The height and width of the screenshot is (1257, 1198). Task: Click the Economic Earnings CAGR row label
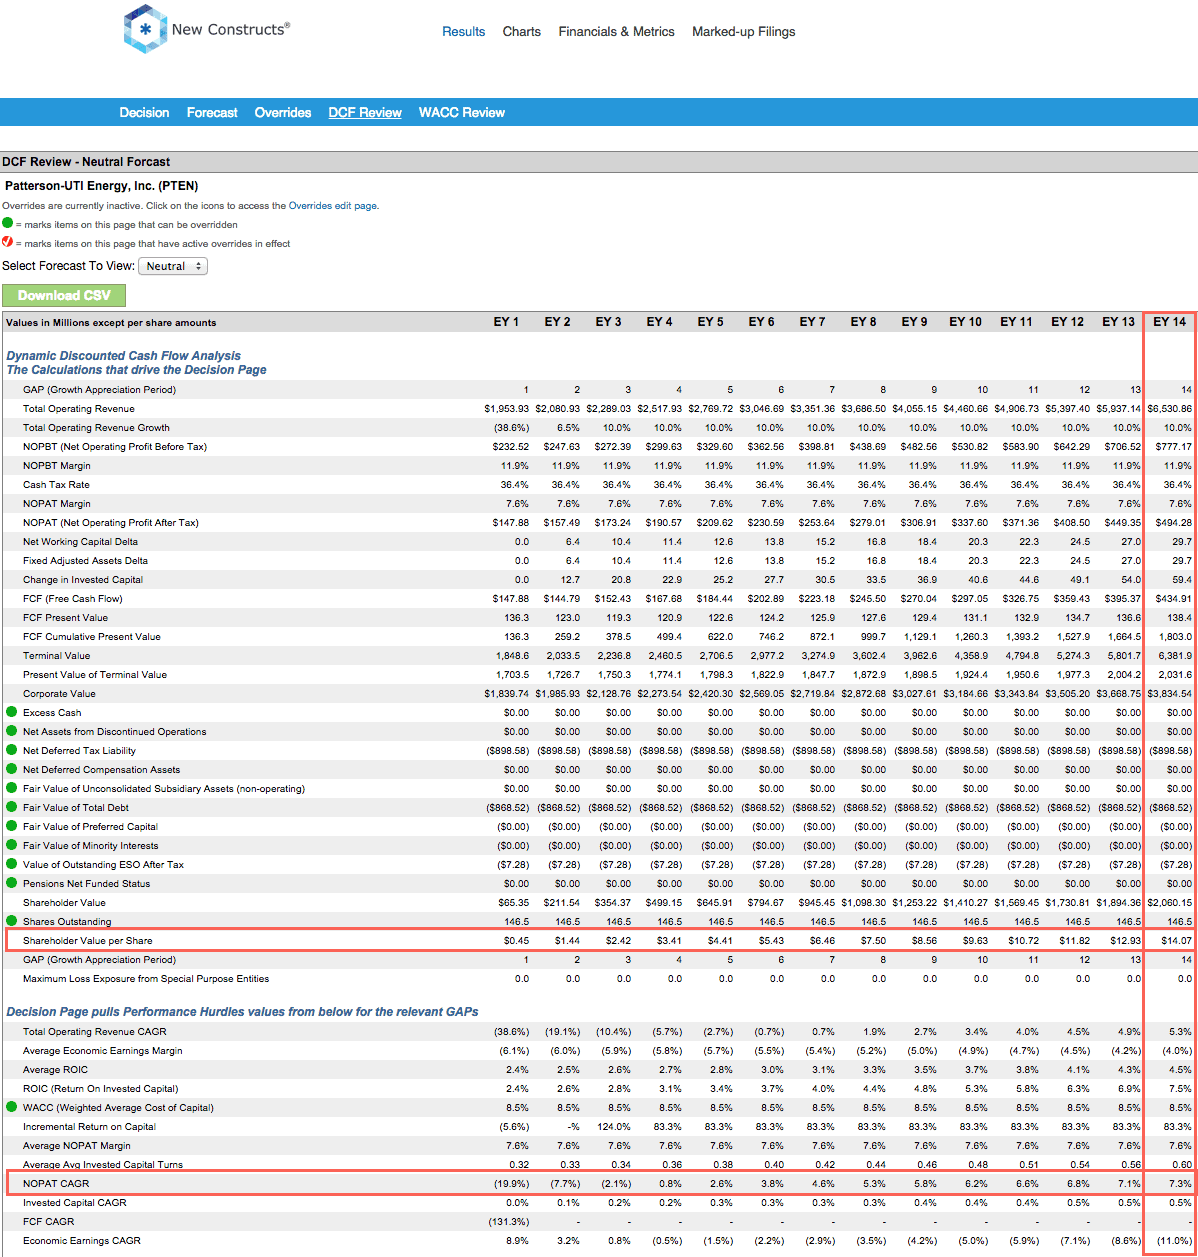tap(82, 1240)
